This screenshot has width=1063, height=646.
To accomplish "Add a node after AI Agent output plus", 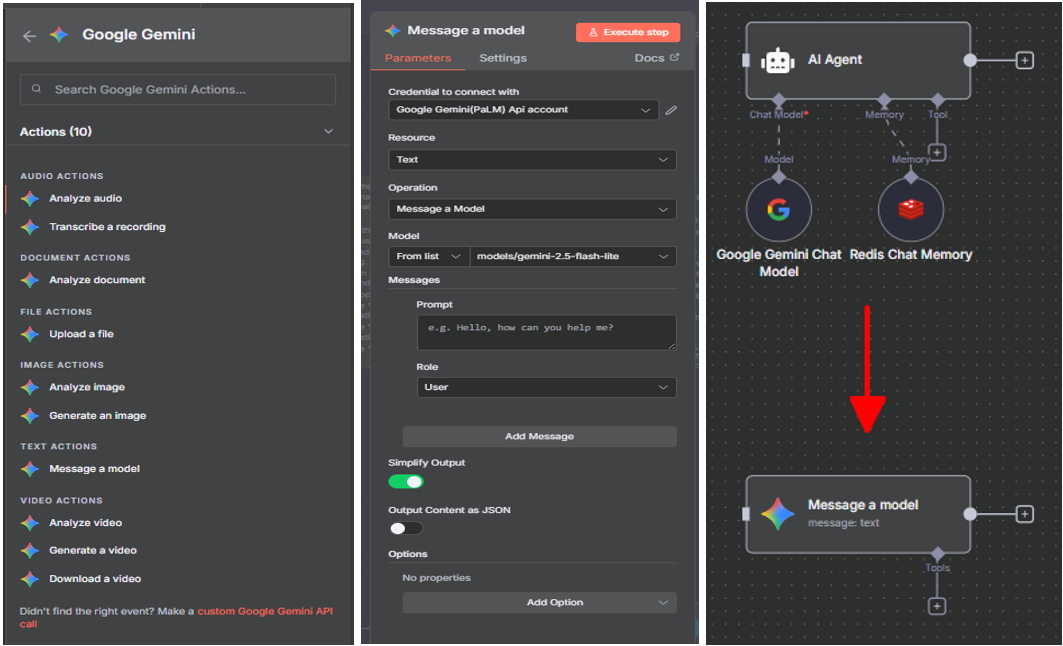I will coord(1024,60).
